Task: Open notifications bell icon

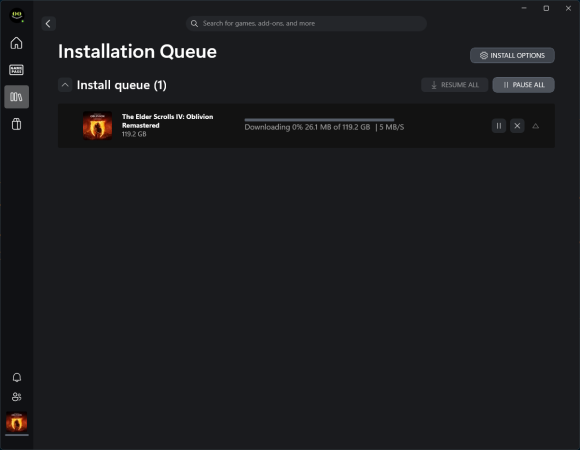Action: click(17, 378)
